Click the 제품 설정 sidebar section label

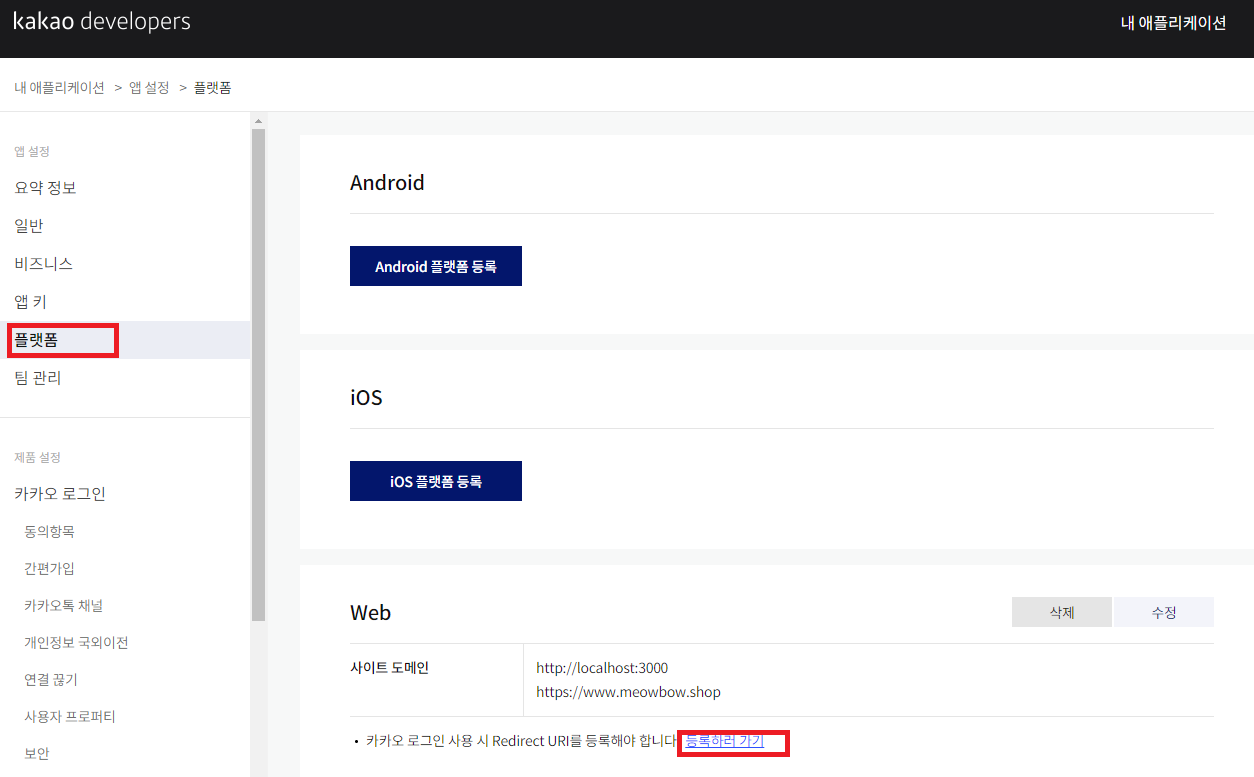click(x=37, y=457)
